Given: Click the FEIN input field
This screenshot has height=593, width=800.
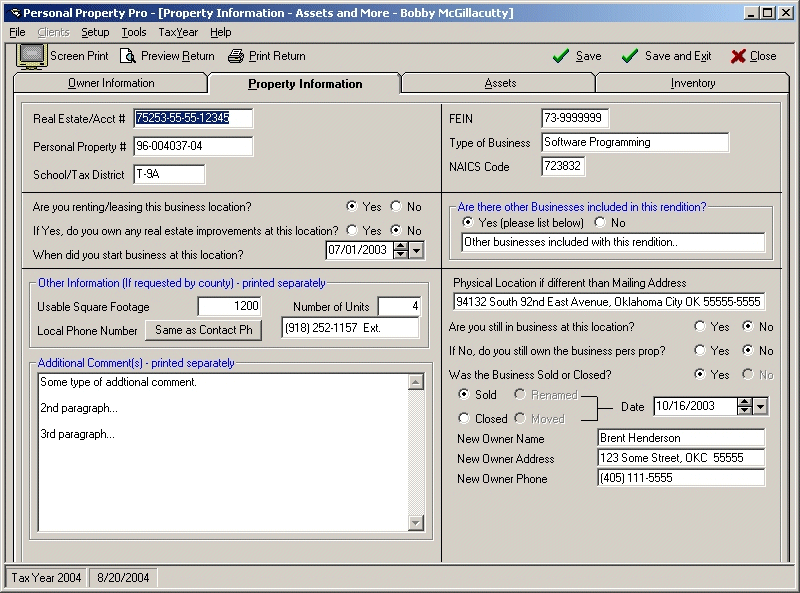Looking at the screenshot, I should pyautogui.click(x=575, y=118).
